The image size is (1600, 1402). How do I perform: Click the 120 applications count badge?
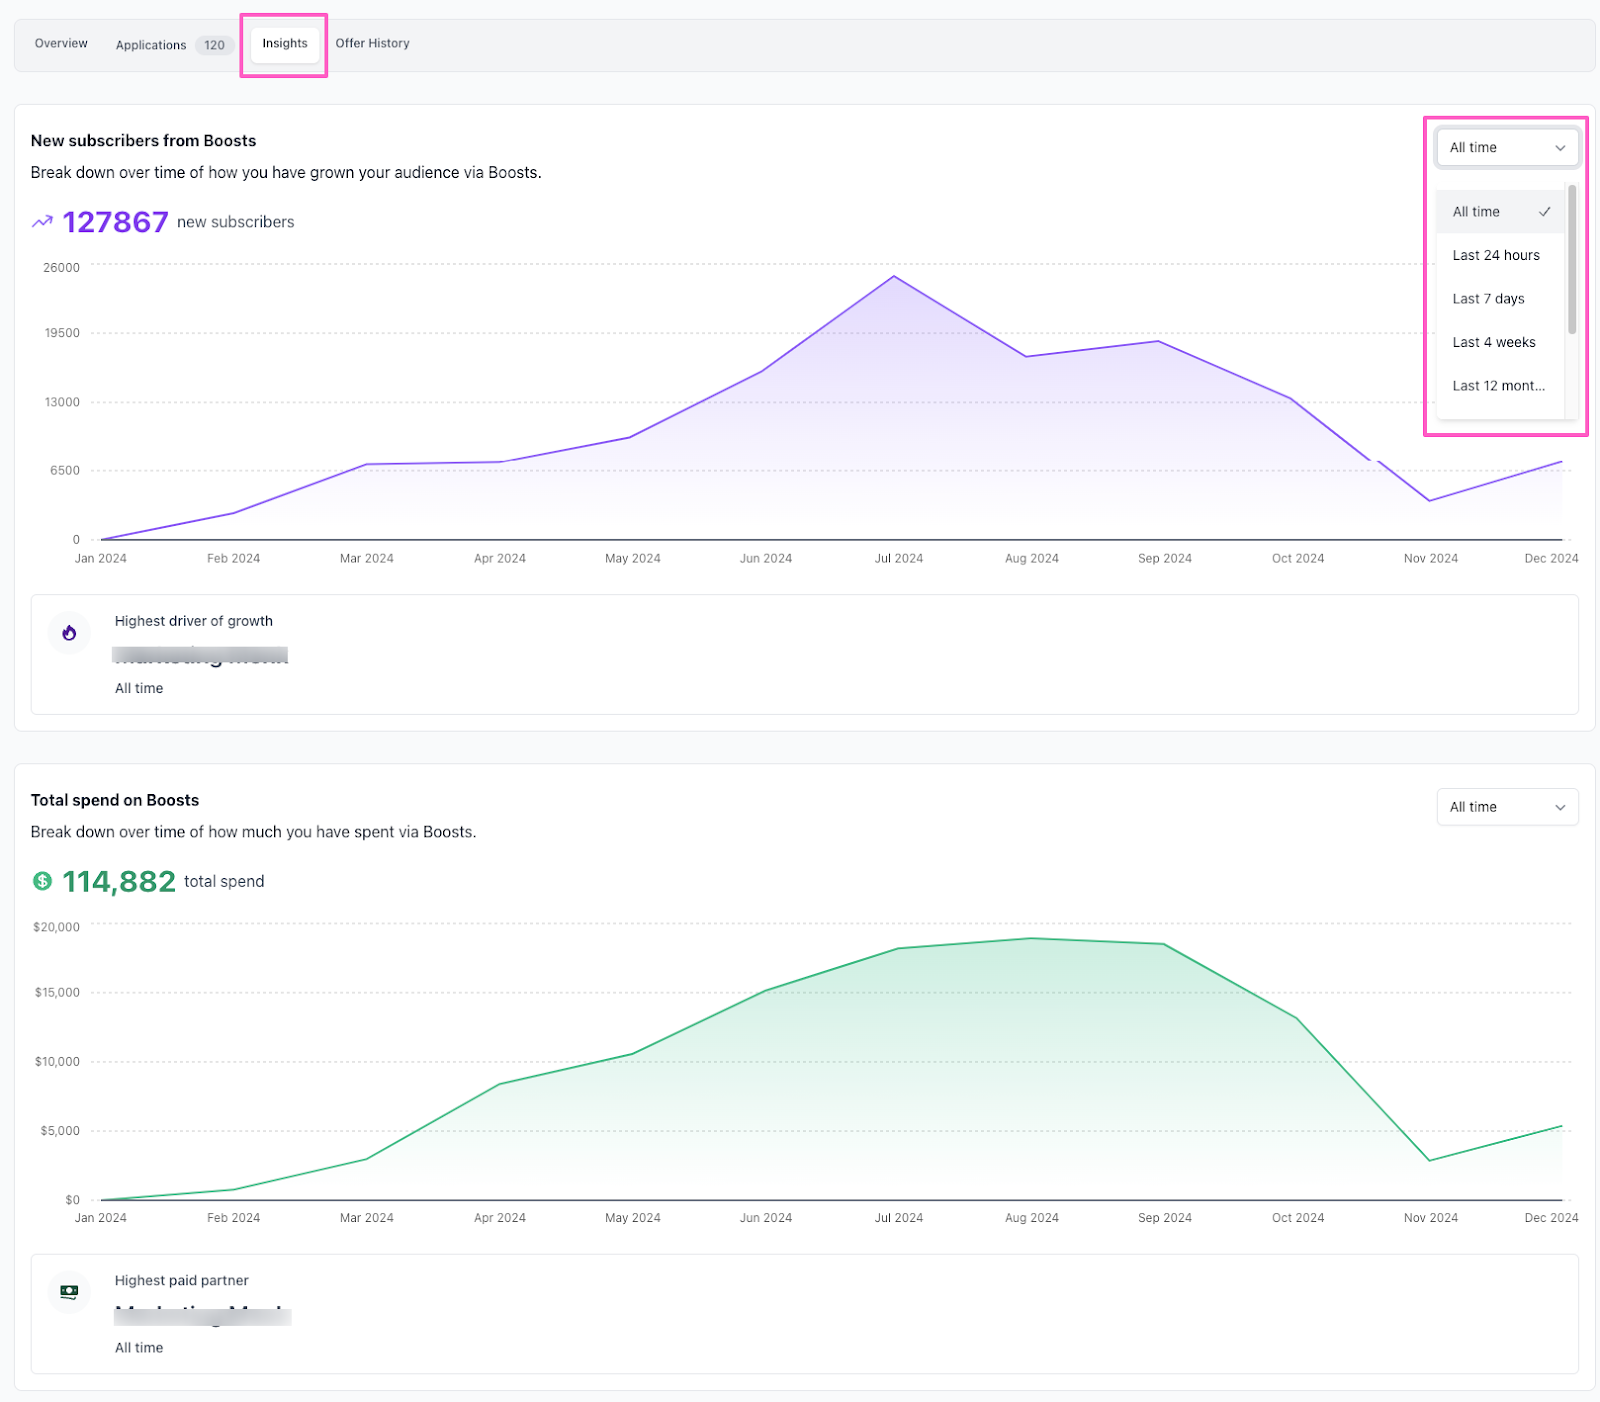click(x=214, y=45)
